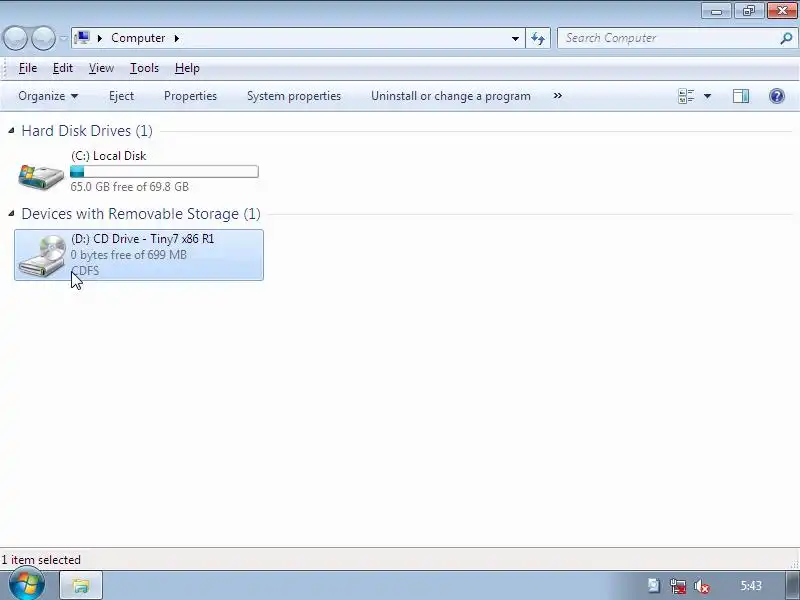The image size is (800, 600).
Task: Select the Local Disk C: drive icon
Action: tap(41, 176)
